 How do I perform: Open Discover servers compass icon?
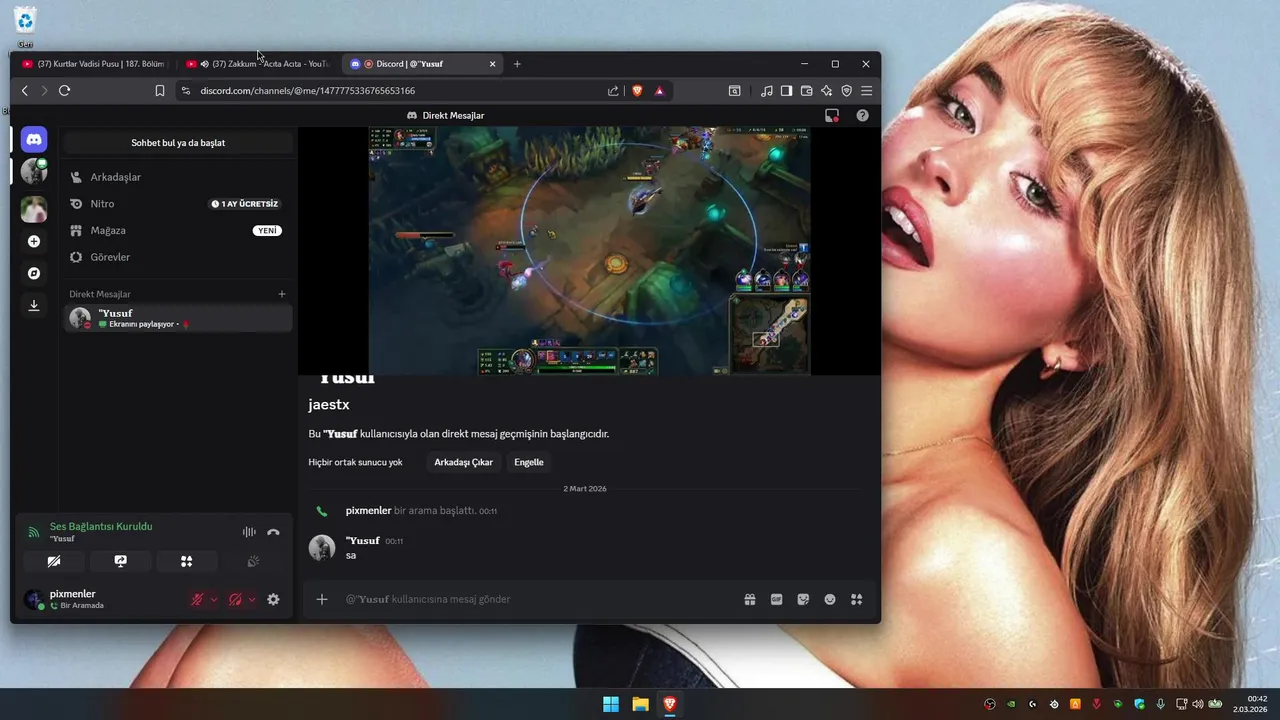(34, 273)
